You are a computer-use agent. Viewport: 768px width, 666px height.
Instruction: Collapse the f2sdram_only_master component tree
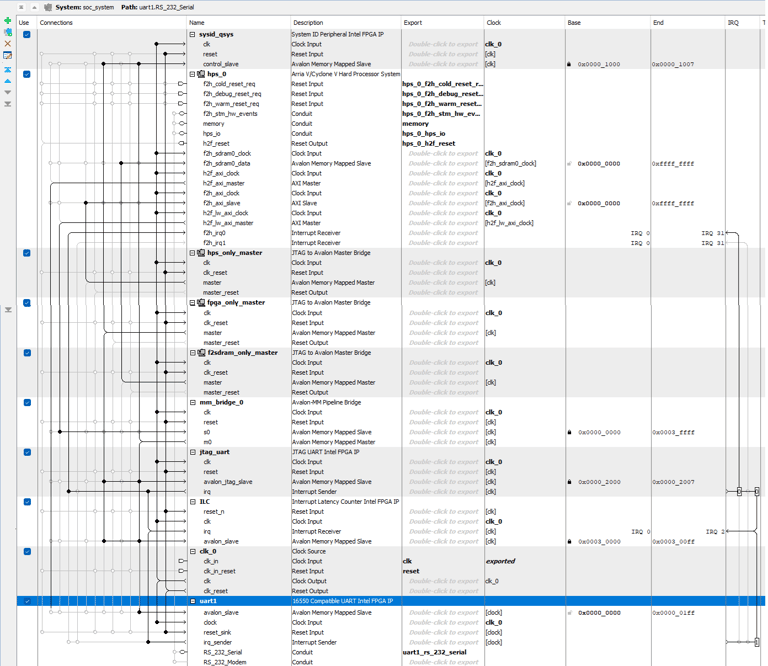coord(192,353)
